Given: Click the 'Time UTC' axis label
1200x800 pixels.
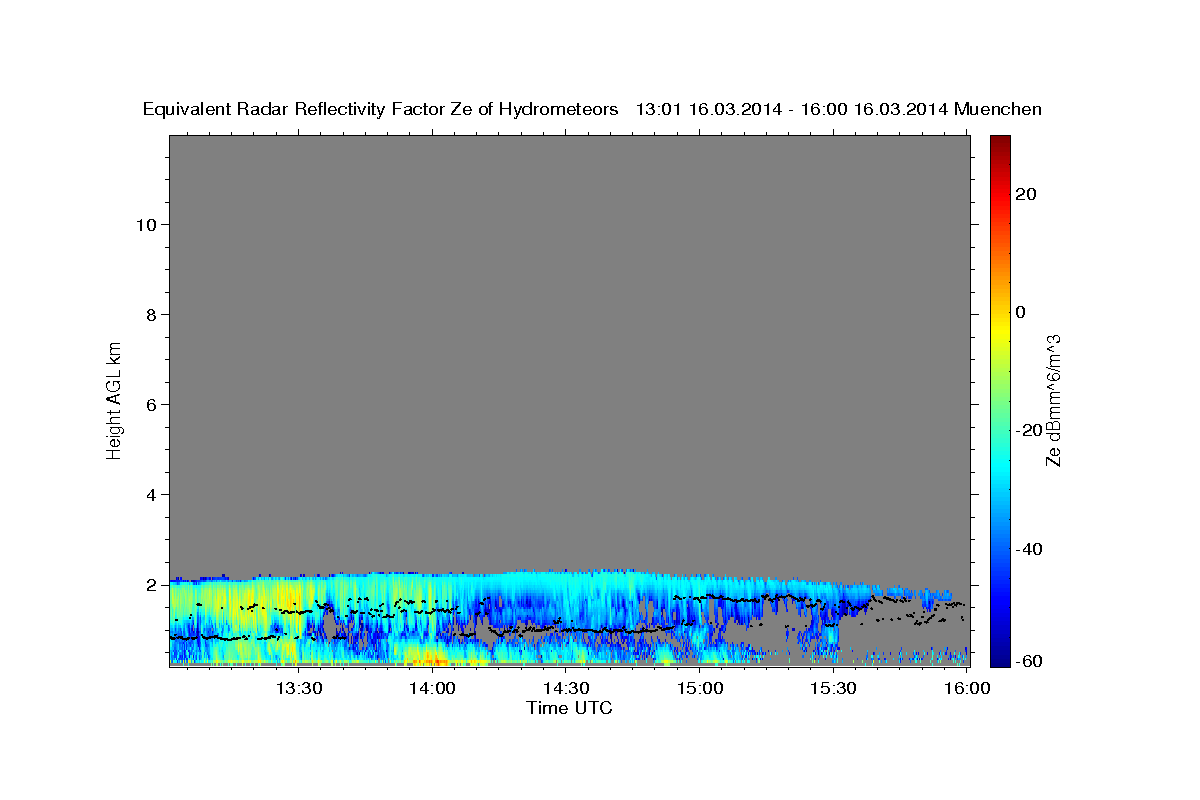Looking at the screenshot, I should coord(569,708).
